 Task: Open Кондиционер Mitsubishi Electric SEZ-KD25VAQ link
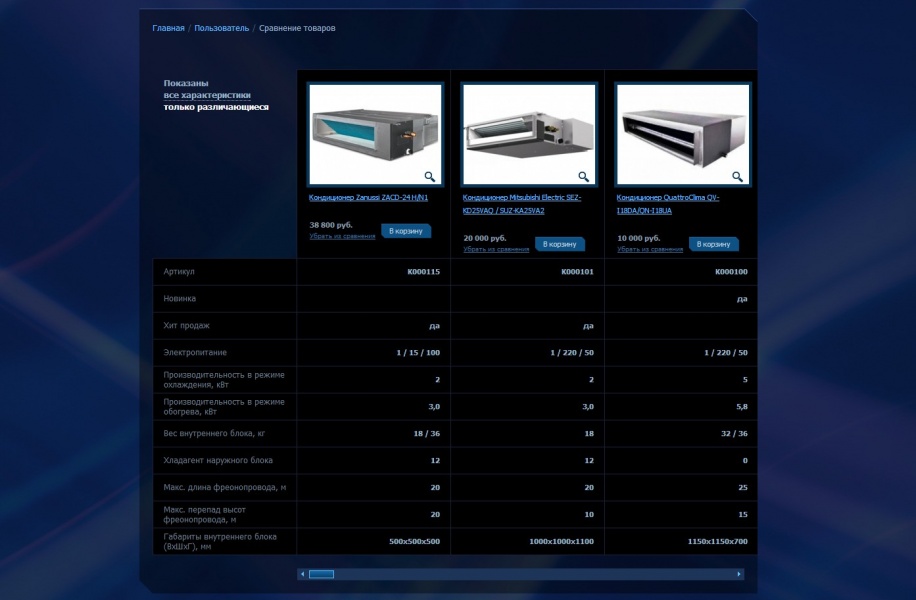pos(522,204)
